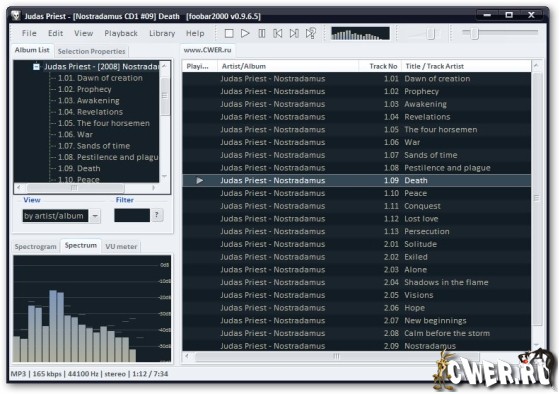Show the VU meter tab
The width and height of the screenshot is (560, 394).
(121, 246)
